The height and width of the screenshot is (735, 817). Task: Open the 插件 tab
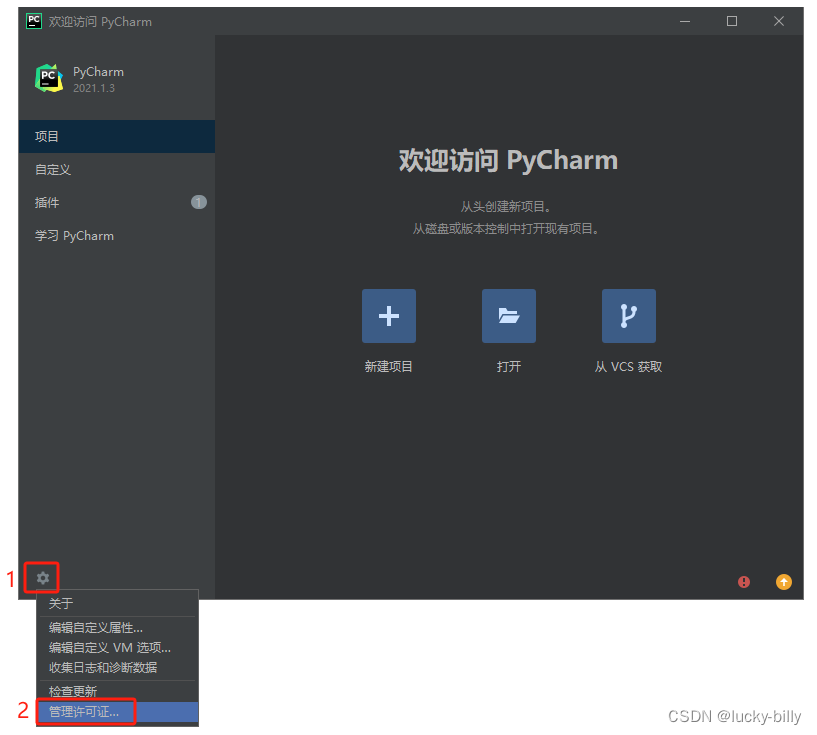tap(117, 203)
